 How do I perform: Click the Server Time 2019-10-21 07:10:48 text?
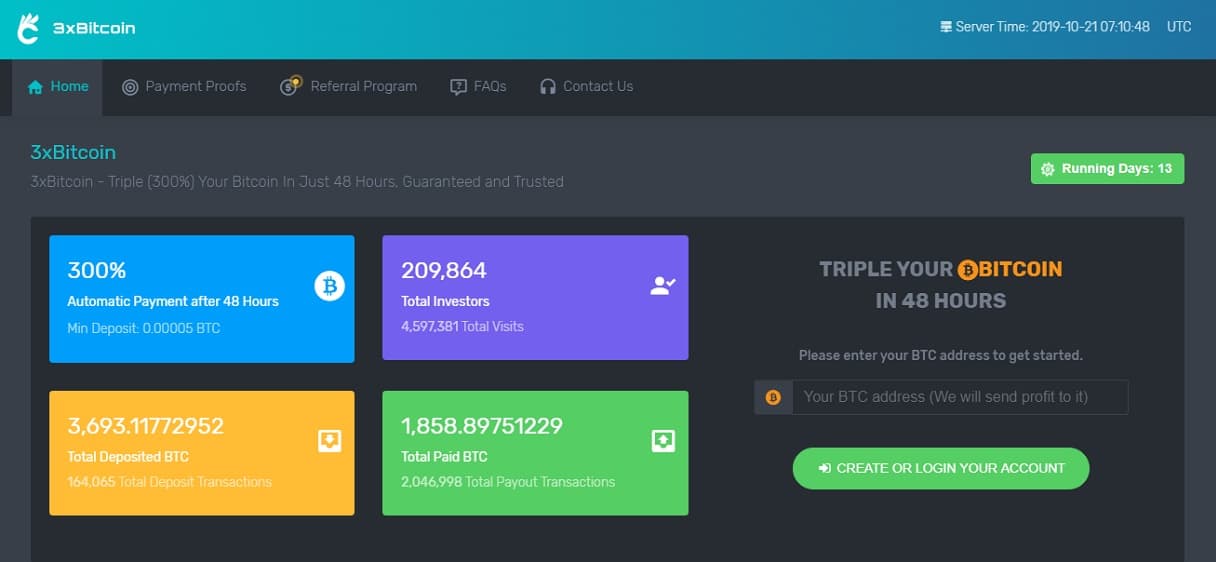tap(1053, 27)
